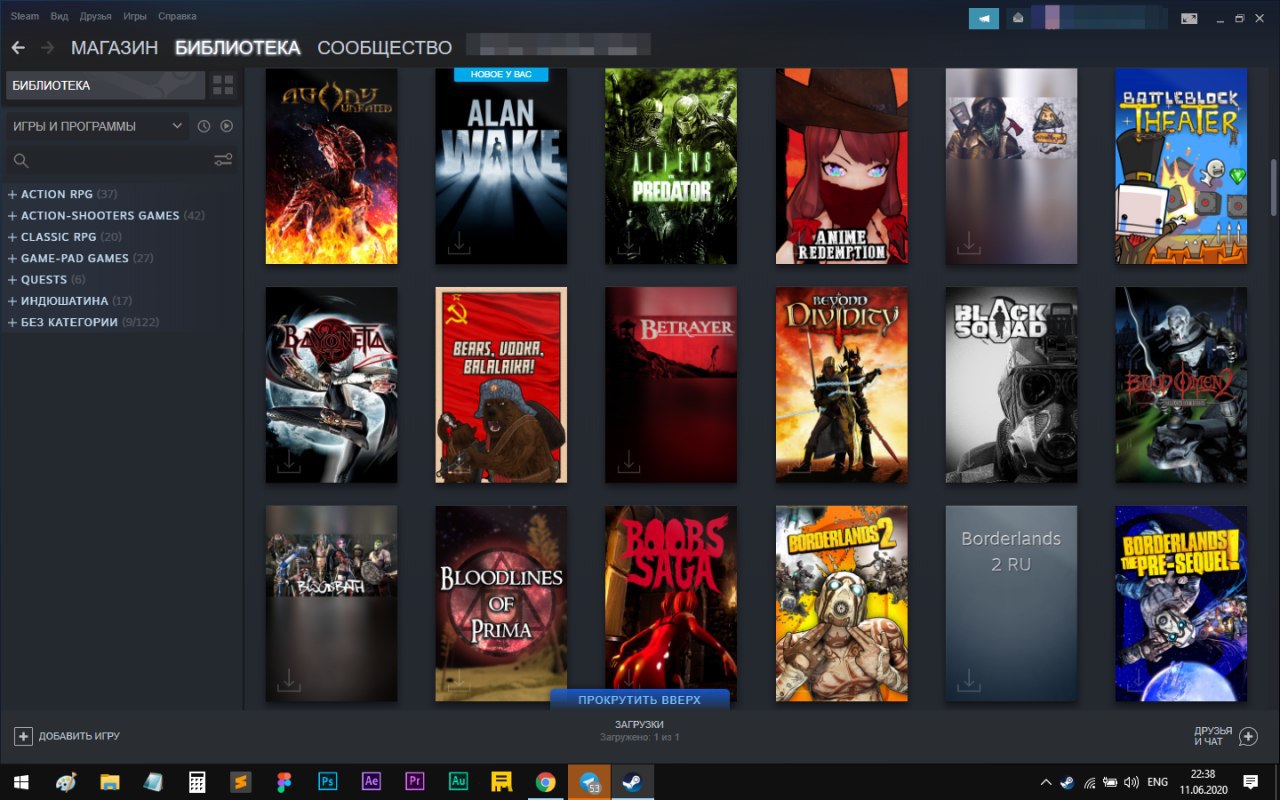Image resolution: width=1280 pixels, height=800 pixels.
Task: Switch to Google Chrome in the taskbar
Action: point(545,781)
